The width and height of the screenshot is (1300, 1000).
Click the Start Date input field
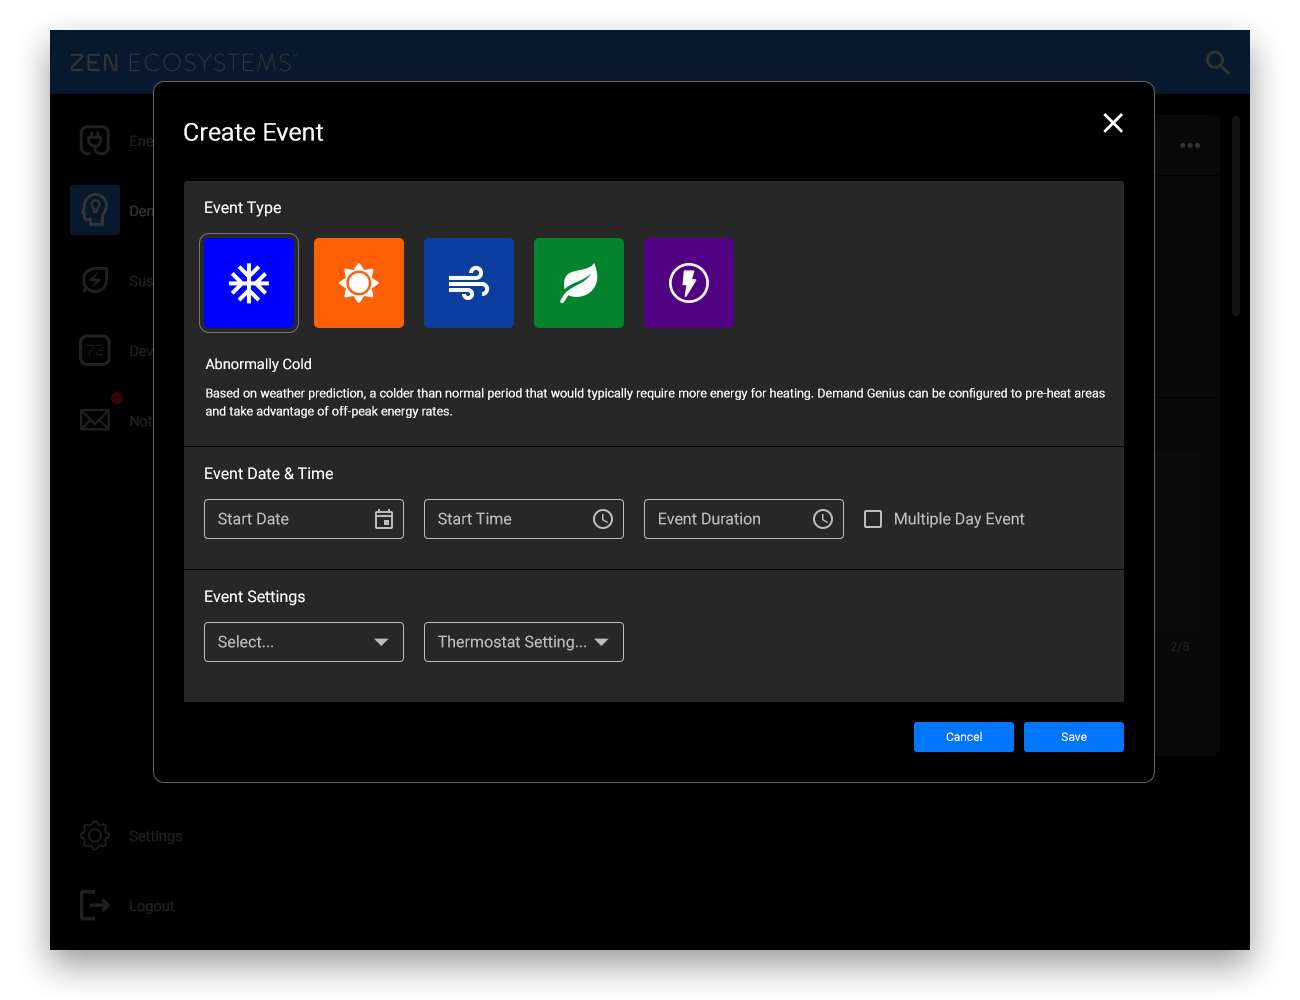tap(304, 519)
